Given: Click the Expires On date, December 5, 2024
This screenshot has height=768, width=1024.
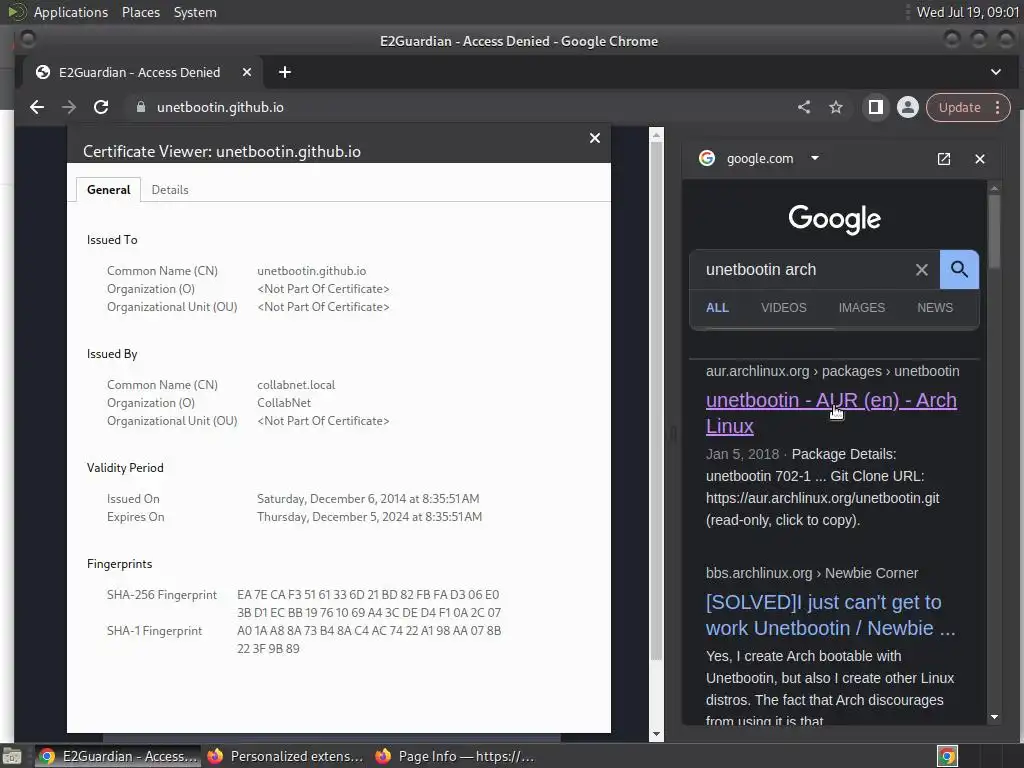Looking at the screenshot, I should [370, 517].
